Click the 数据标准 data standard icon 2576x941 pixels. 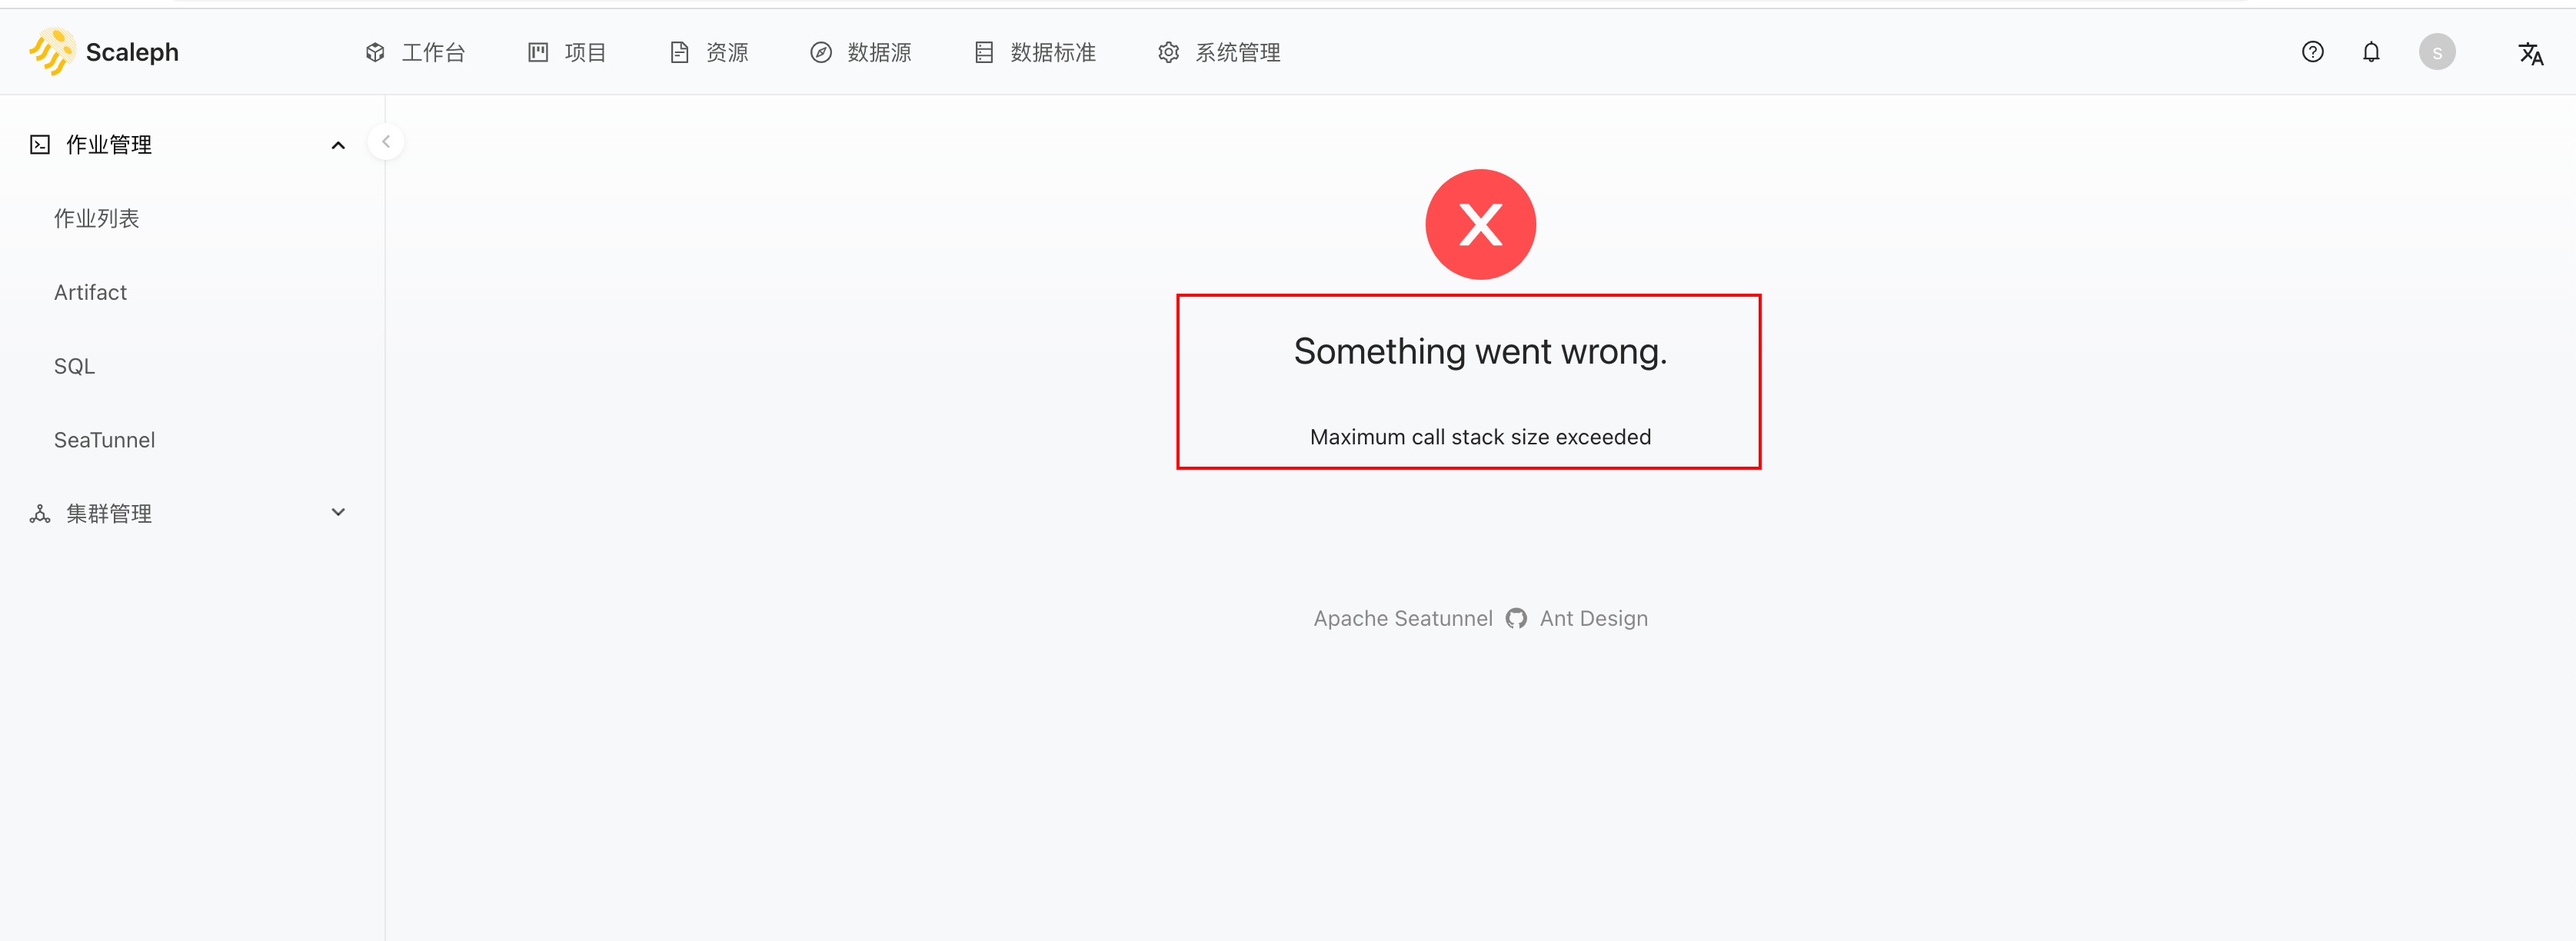coord(983,52)
